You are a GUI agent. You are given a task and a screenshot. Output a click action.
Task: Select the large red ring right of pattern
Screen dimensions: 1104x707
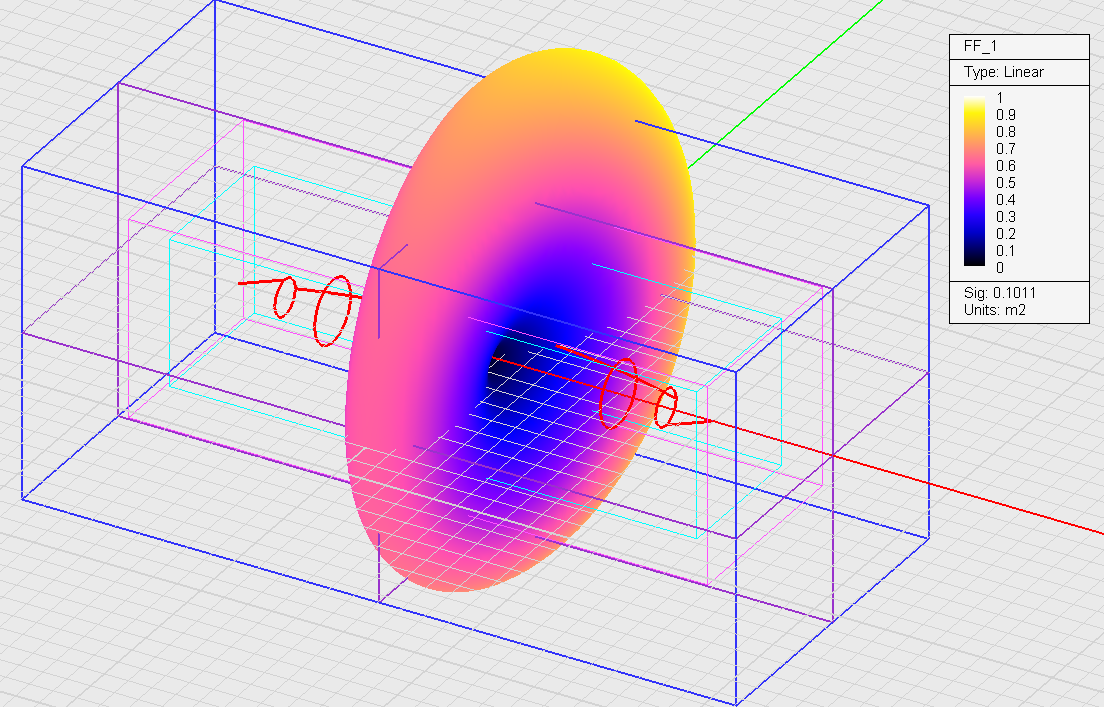click(618, 394)
